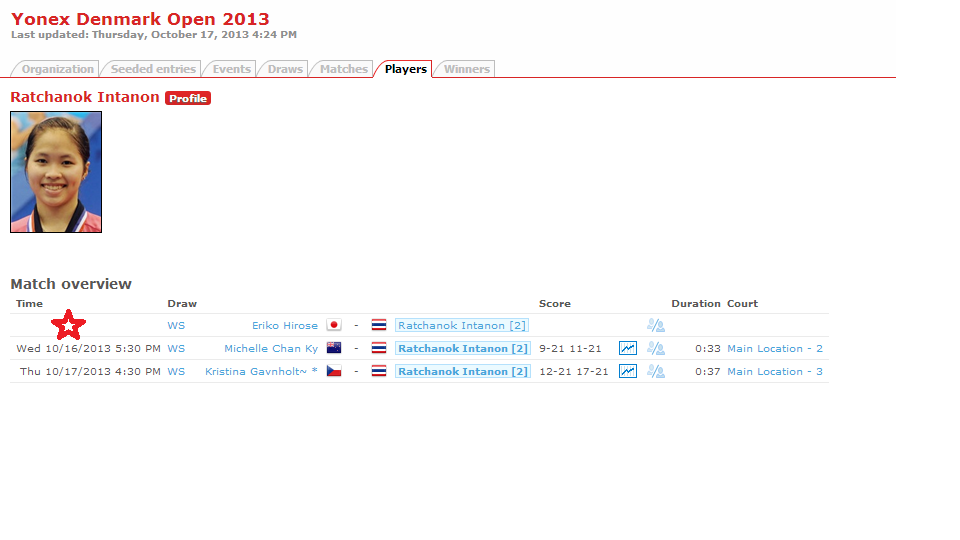Screen dimensions: 960x540
Task: Open Main Location - 2 court link
Action: point(774,348)
